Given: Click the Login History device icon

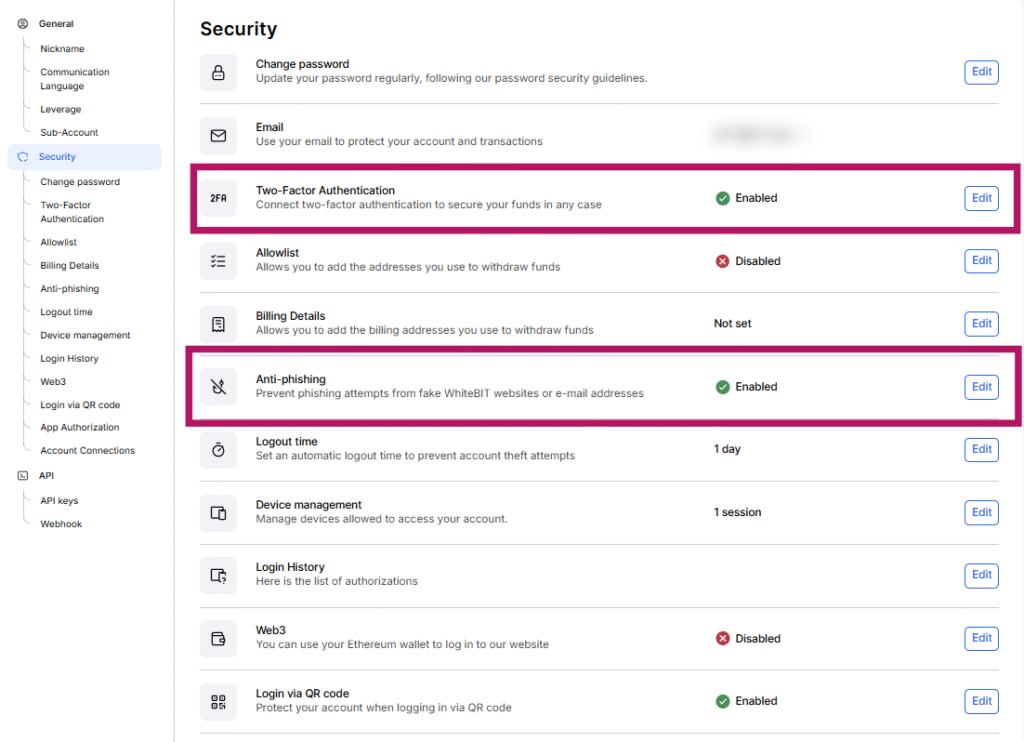Looking at the screenshot, I should coord(218,575).
